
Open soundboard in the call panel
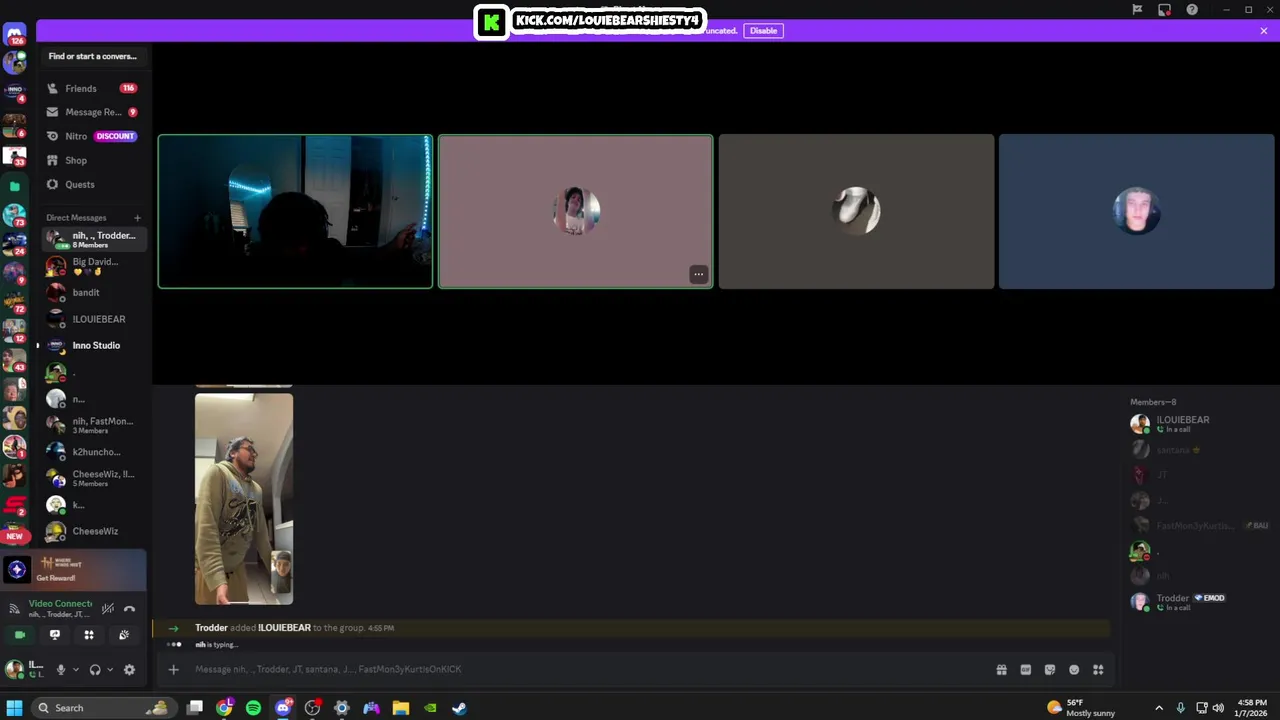tap(124, 635)
